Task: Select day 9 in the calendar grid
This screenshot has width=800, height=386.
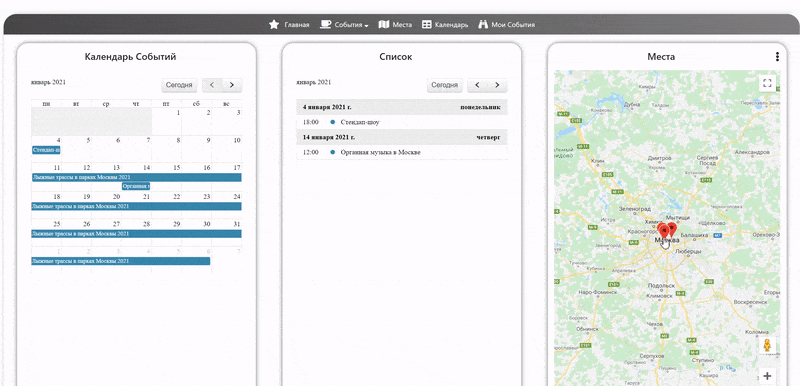Action: [208, 140]
